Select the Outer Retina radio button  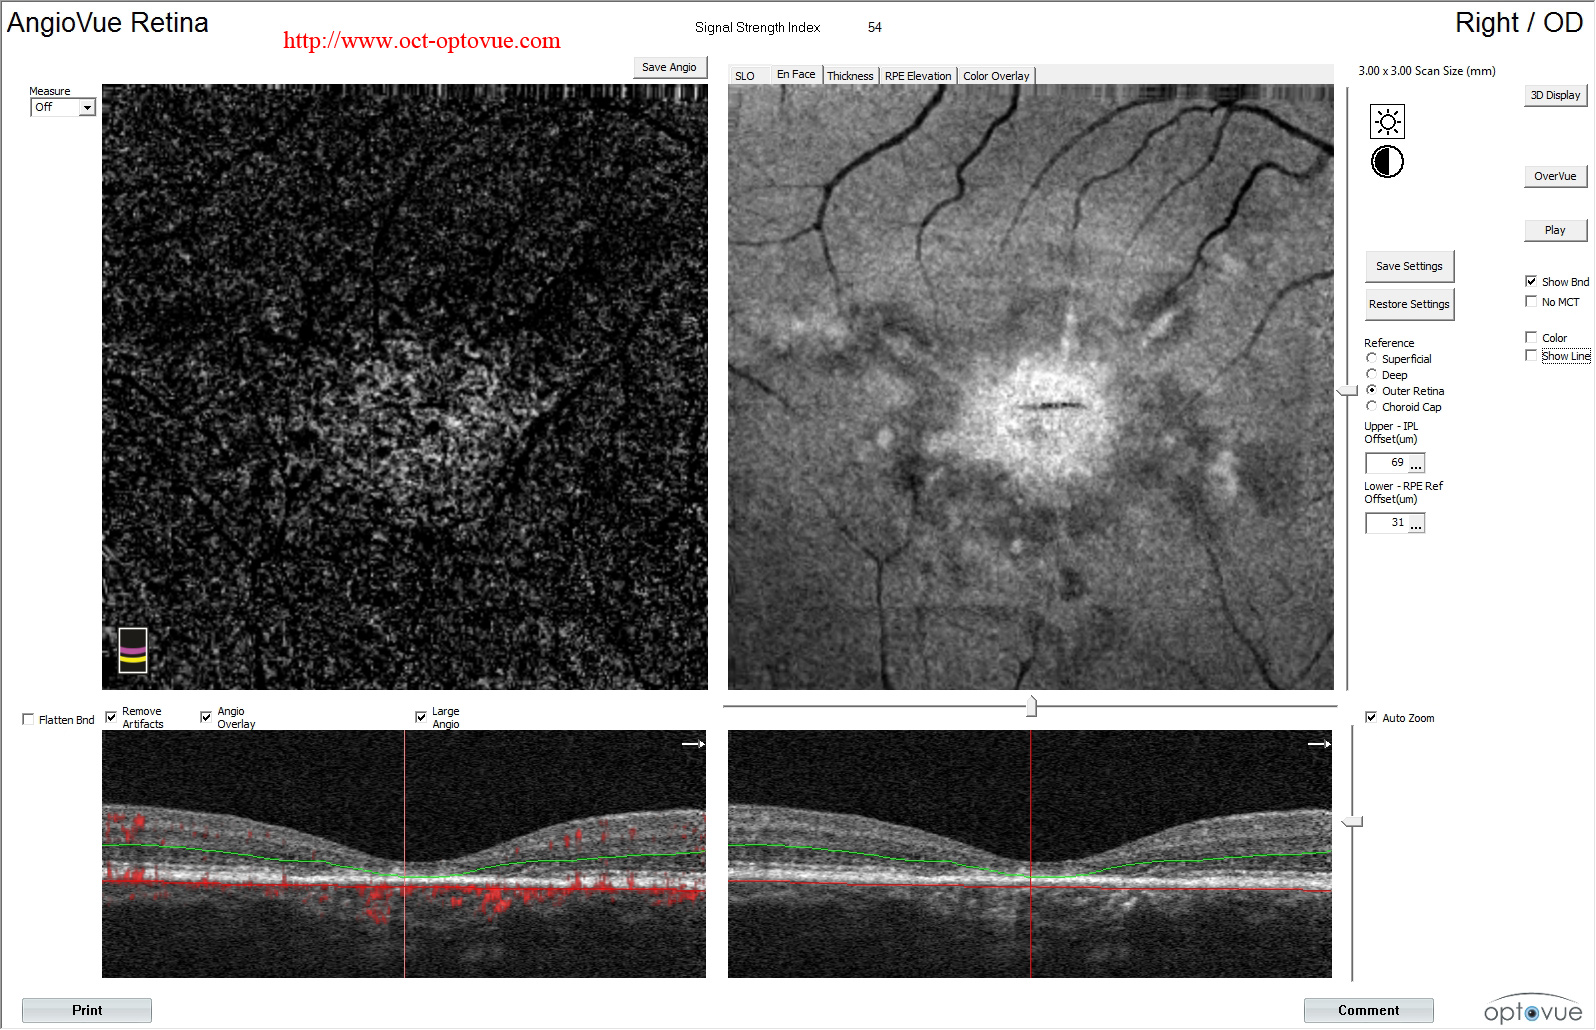1372,390
